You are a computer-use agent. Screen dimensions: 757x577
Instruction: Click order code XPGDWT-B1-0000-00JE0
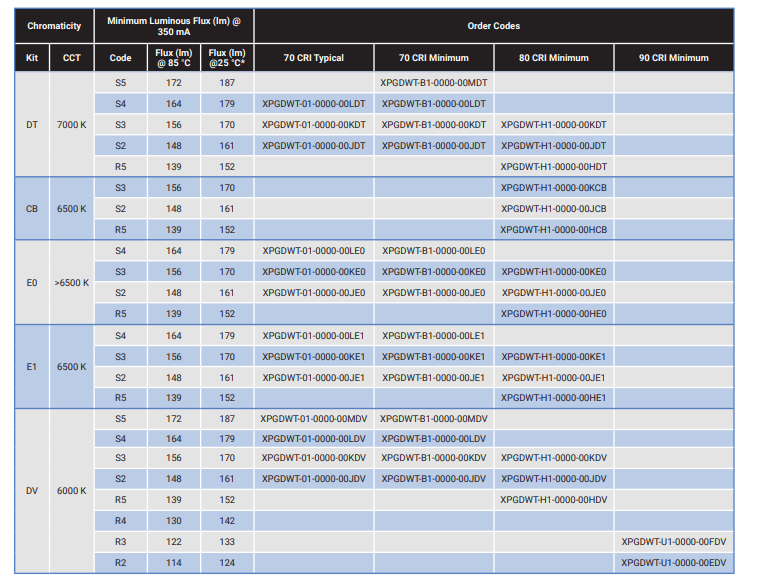[434, 293]
